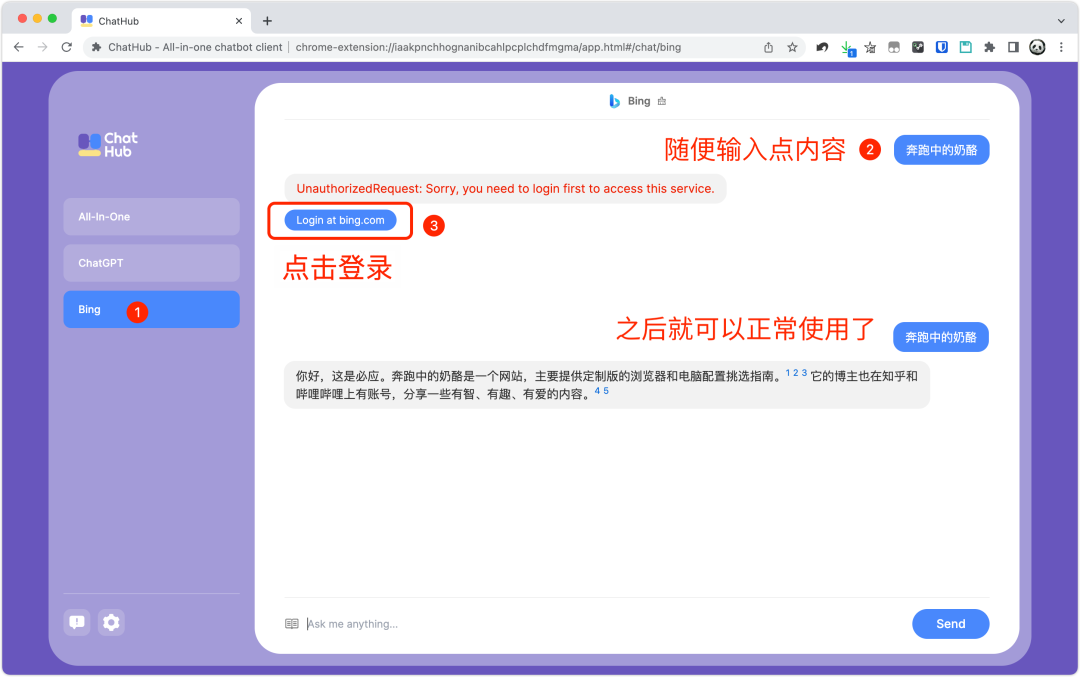This screenshot has width=1080, height=677.
Task: Open the panda profile avatar
Action: [x=1037, y=48]
